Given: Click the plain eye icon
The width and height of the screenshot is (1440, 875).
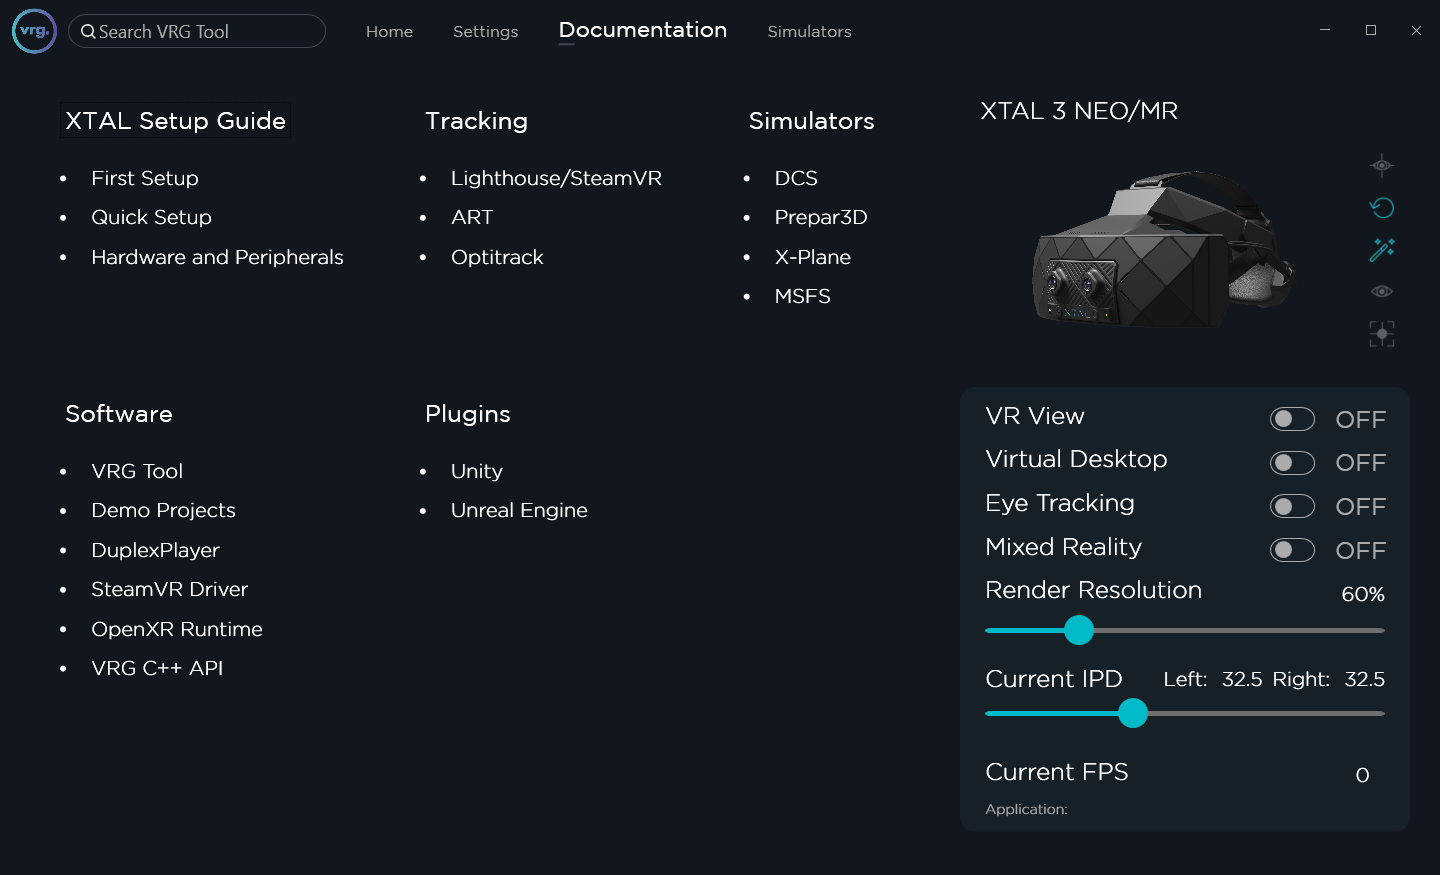Looking at the screenshot, I should point(1381,292).
